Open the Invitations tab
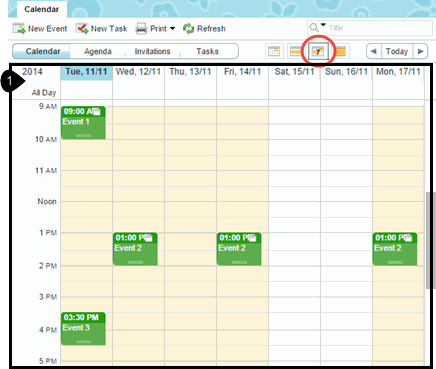 (x=152, y=51)
